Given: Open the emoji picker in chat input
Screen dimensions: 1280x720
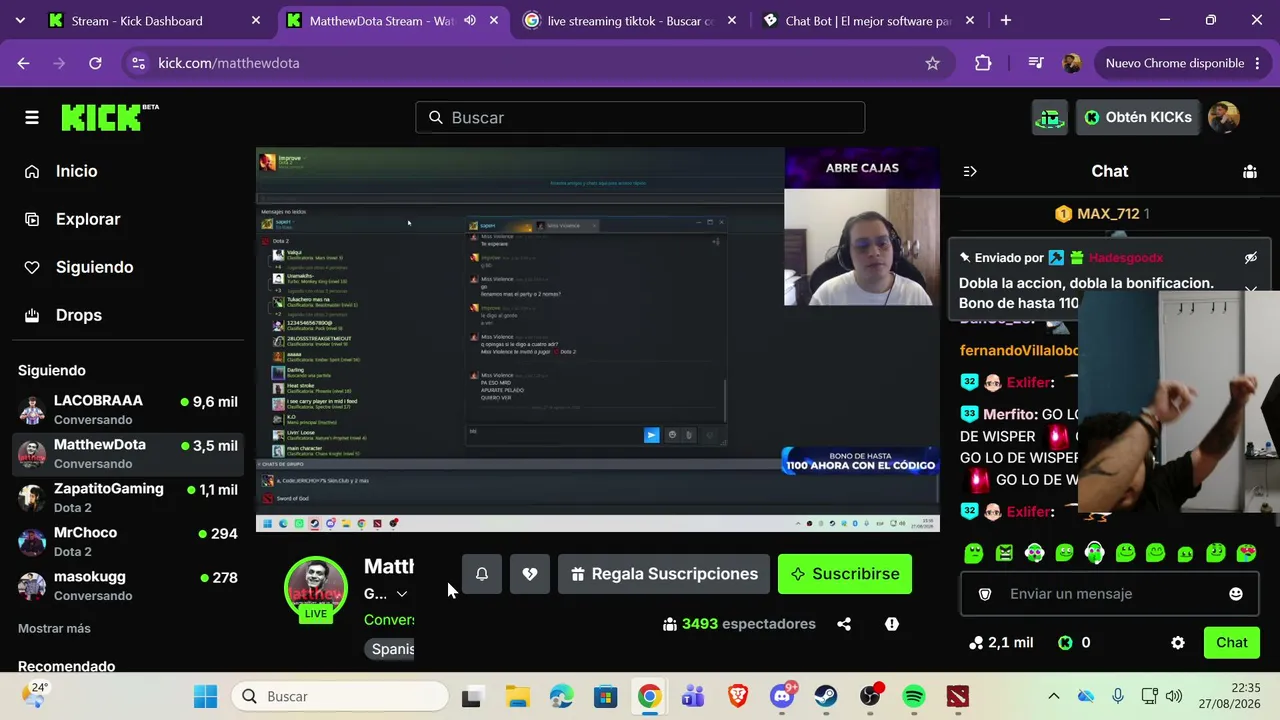Looking at the screenshot, I should point(1236,594).
